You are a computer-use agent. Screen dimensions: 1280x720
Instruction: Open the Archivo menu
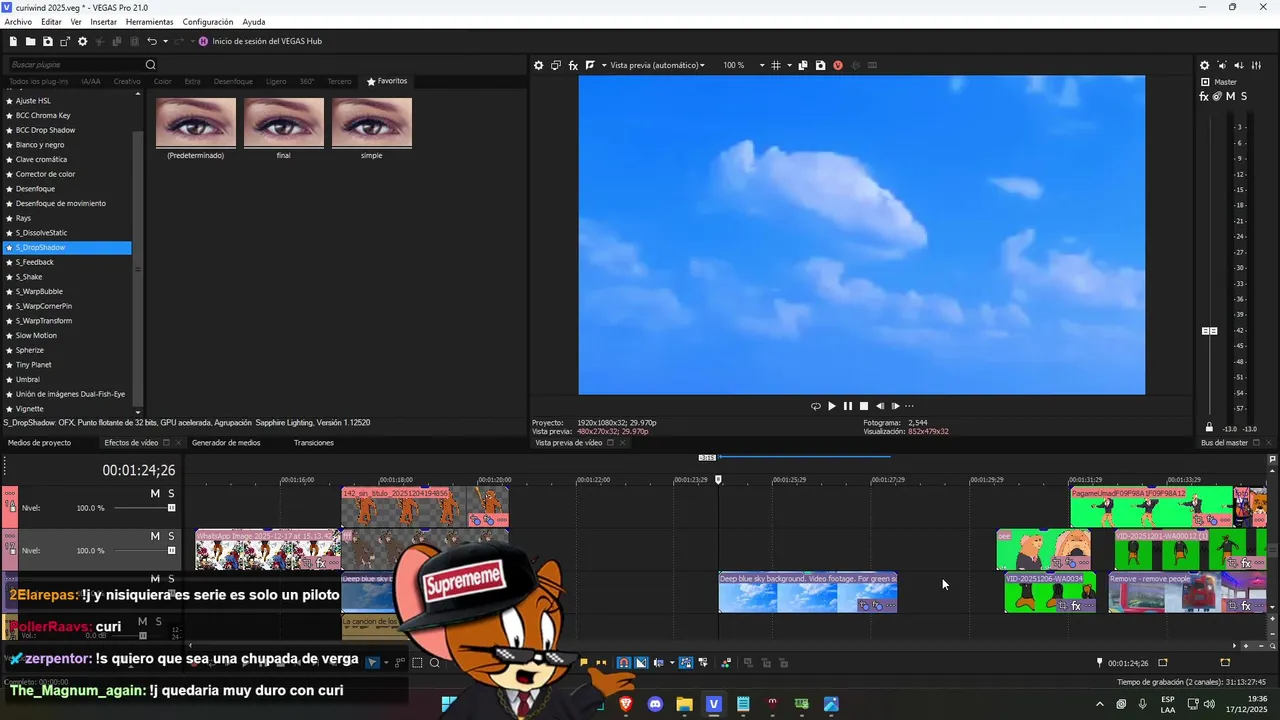18,22
